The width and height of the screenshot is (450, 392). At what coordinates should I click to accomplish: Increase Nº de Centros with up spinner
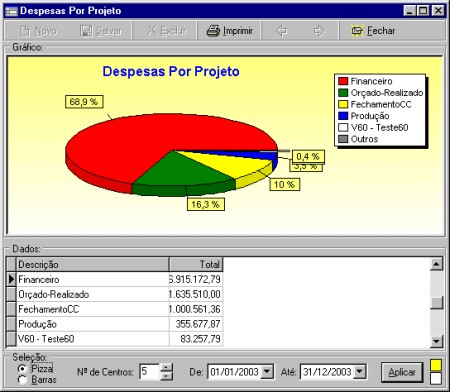coord(166,368)
